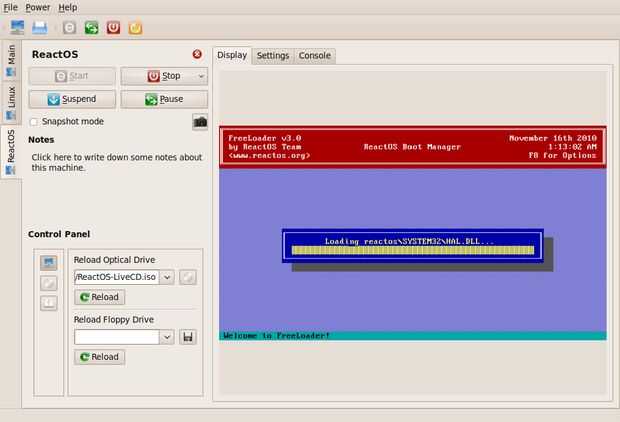Click the 'Control Panel' heading

[59, 234]
